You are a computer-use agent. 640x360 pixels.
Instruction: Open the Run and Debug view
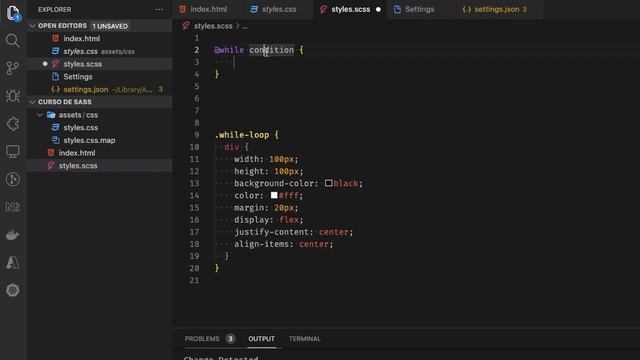[13, 96]
